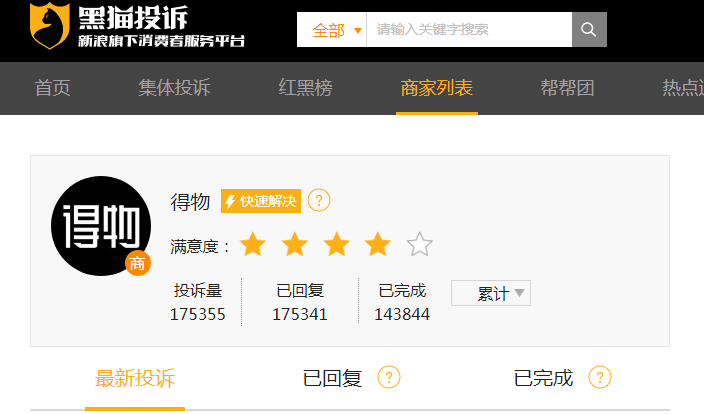Select the 商家列表 navigation item
The width and height of the screenshot is (704, 414).
(436, 88)
